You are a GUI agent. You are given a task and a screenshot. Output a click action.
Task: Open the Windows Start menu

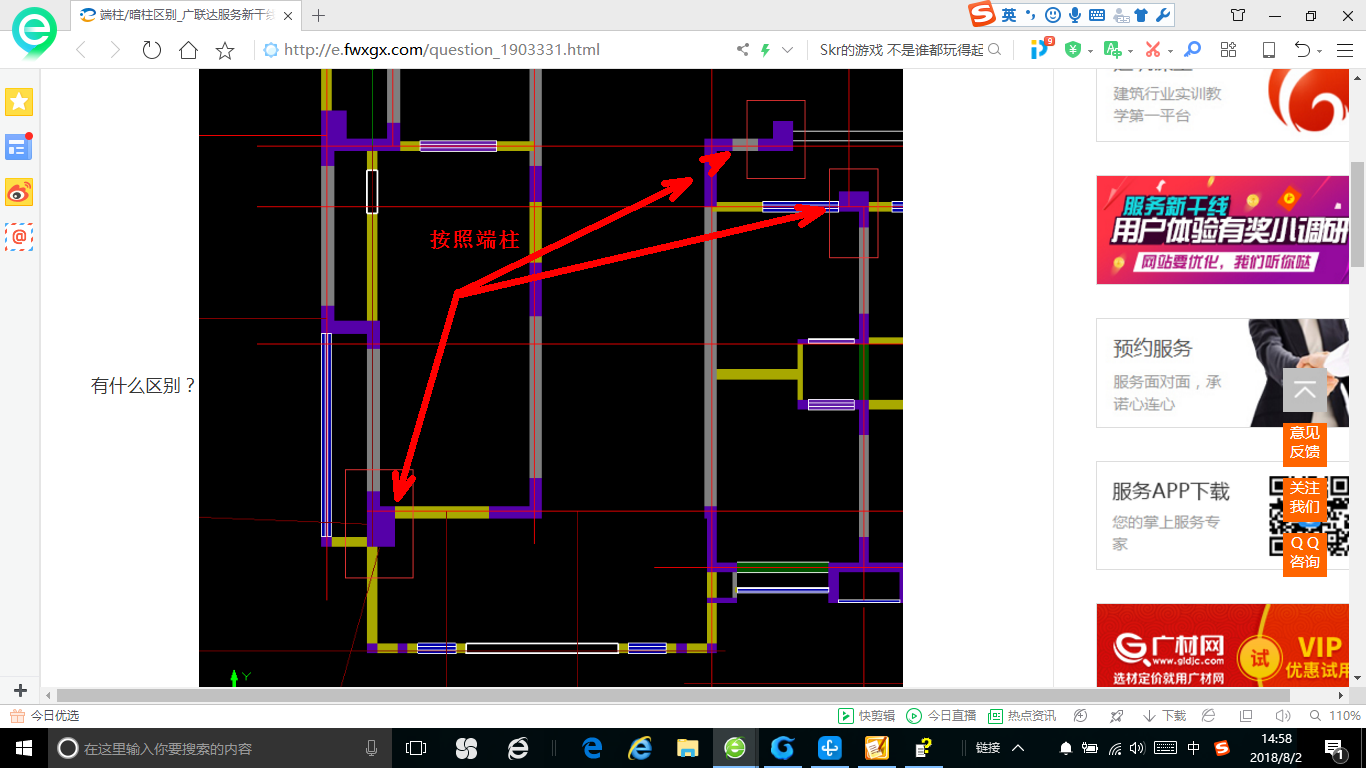[x=23, y=748]
